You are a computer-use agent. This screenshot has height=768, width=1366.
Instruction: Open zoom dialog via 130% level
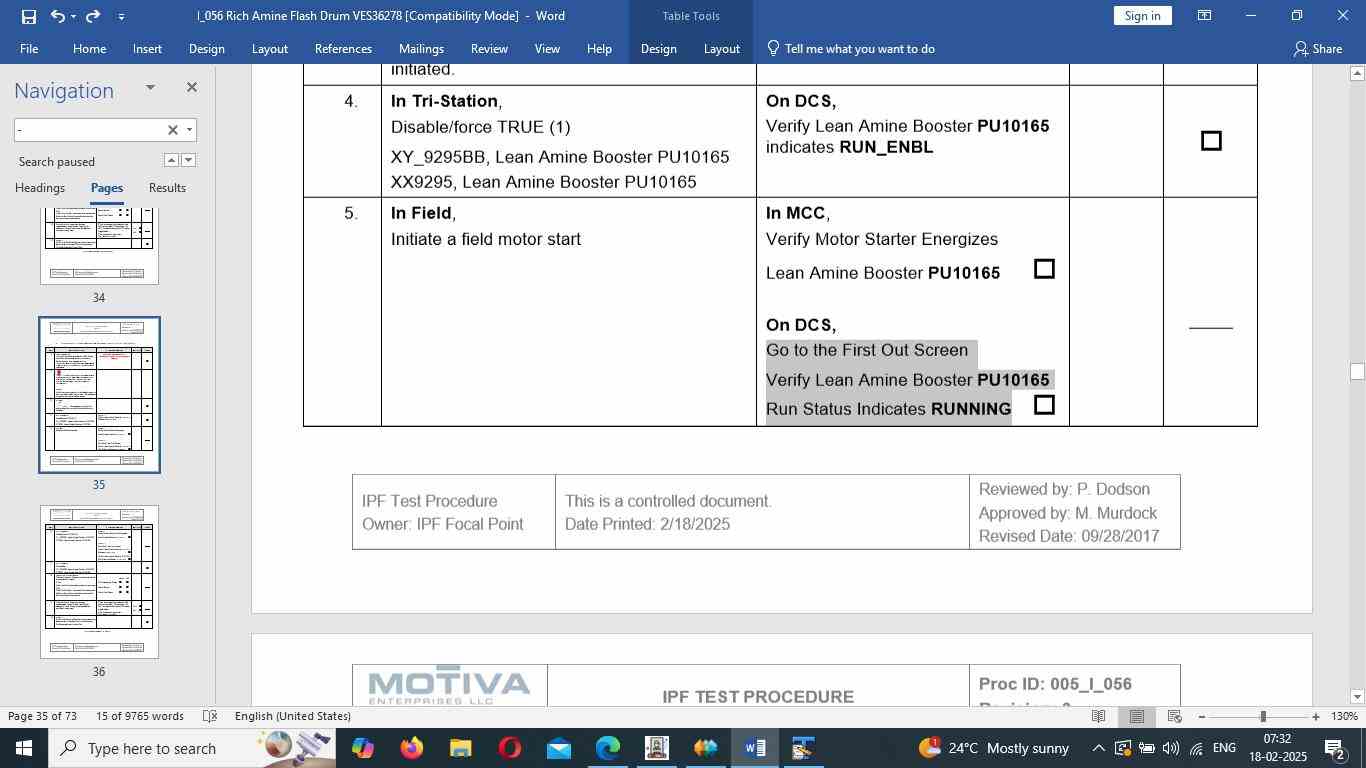1344,716
